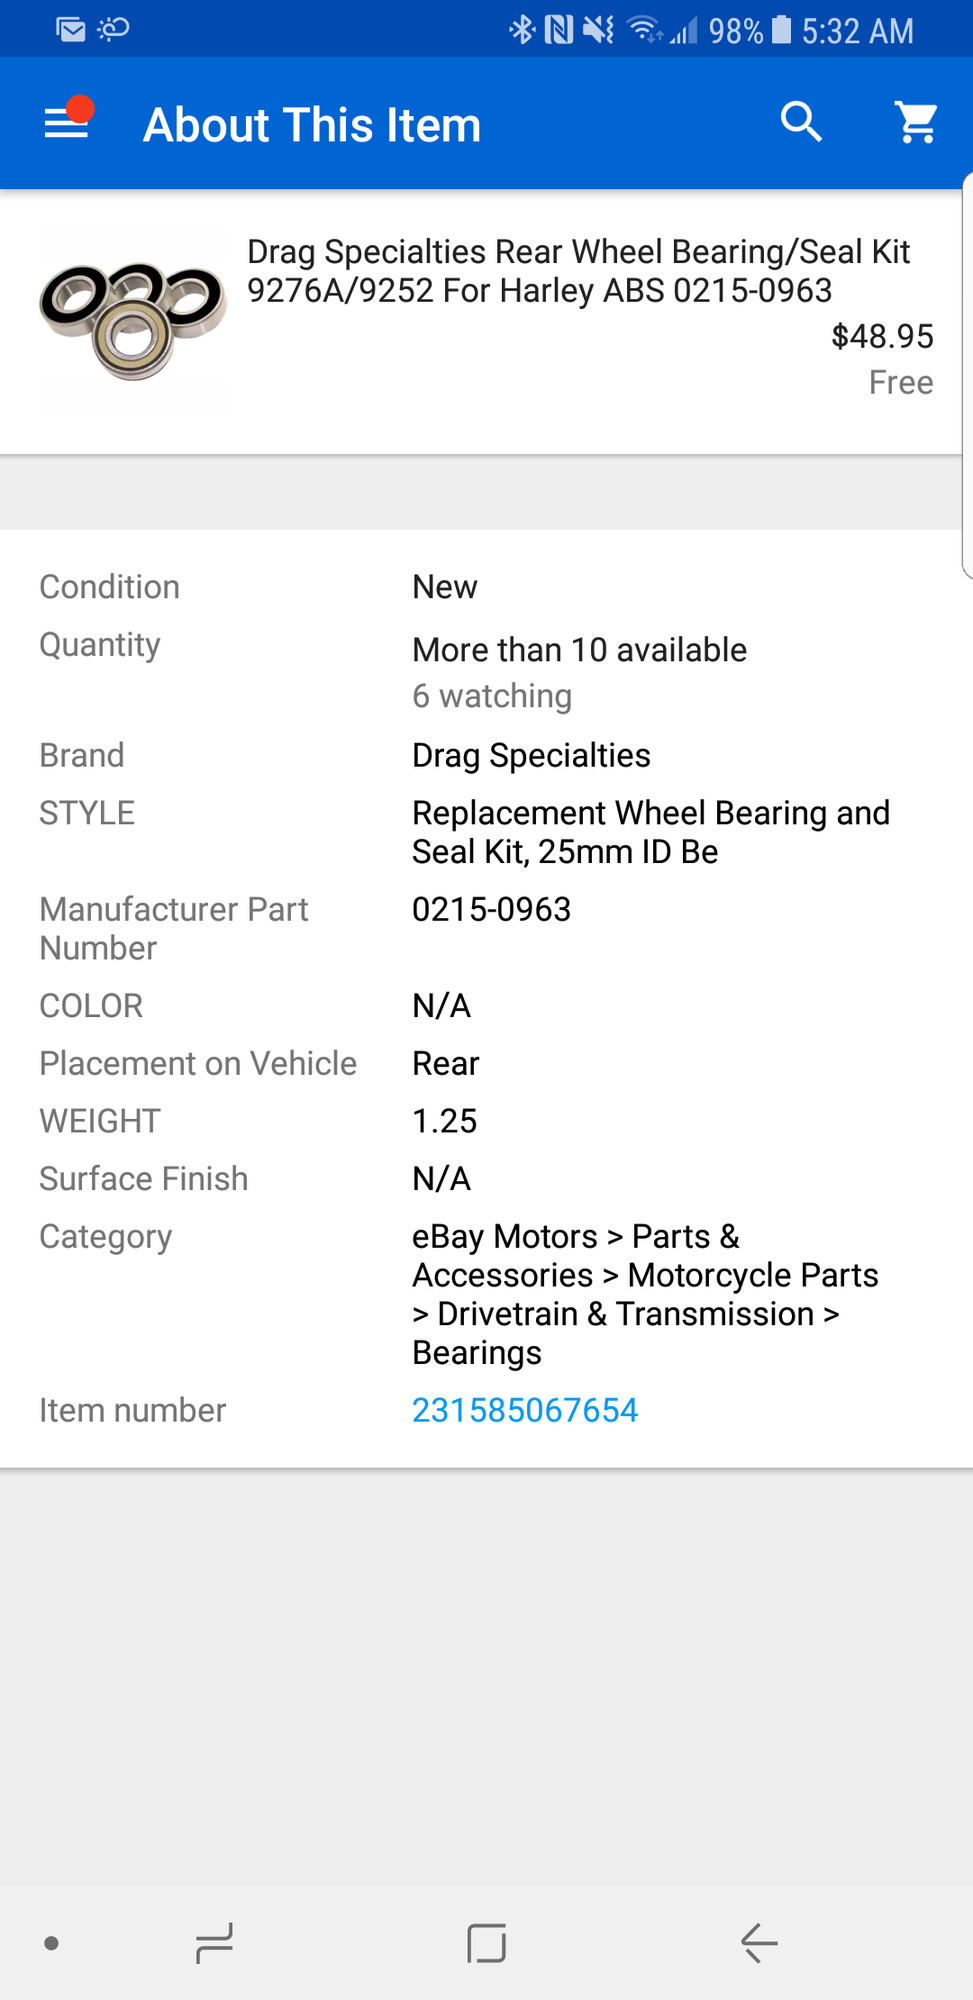Tap the eBay Motors category path text

645,1294
